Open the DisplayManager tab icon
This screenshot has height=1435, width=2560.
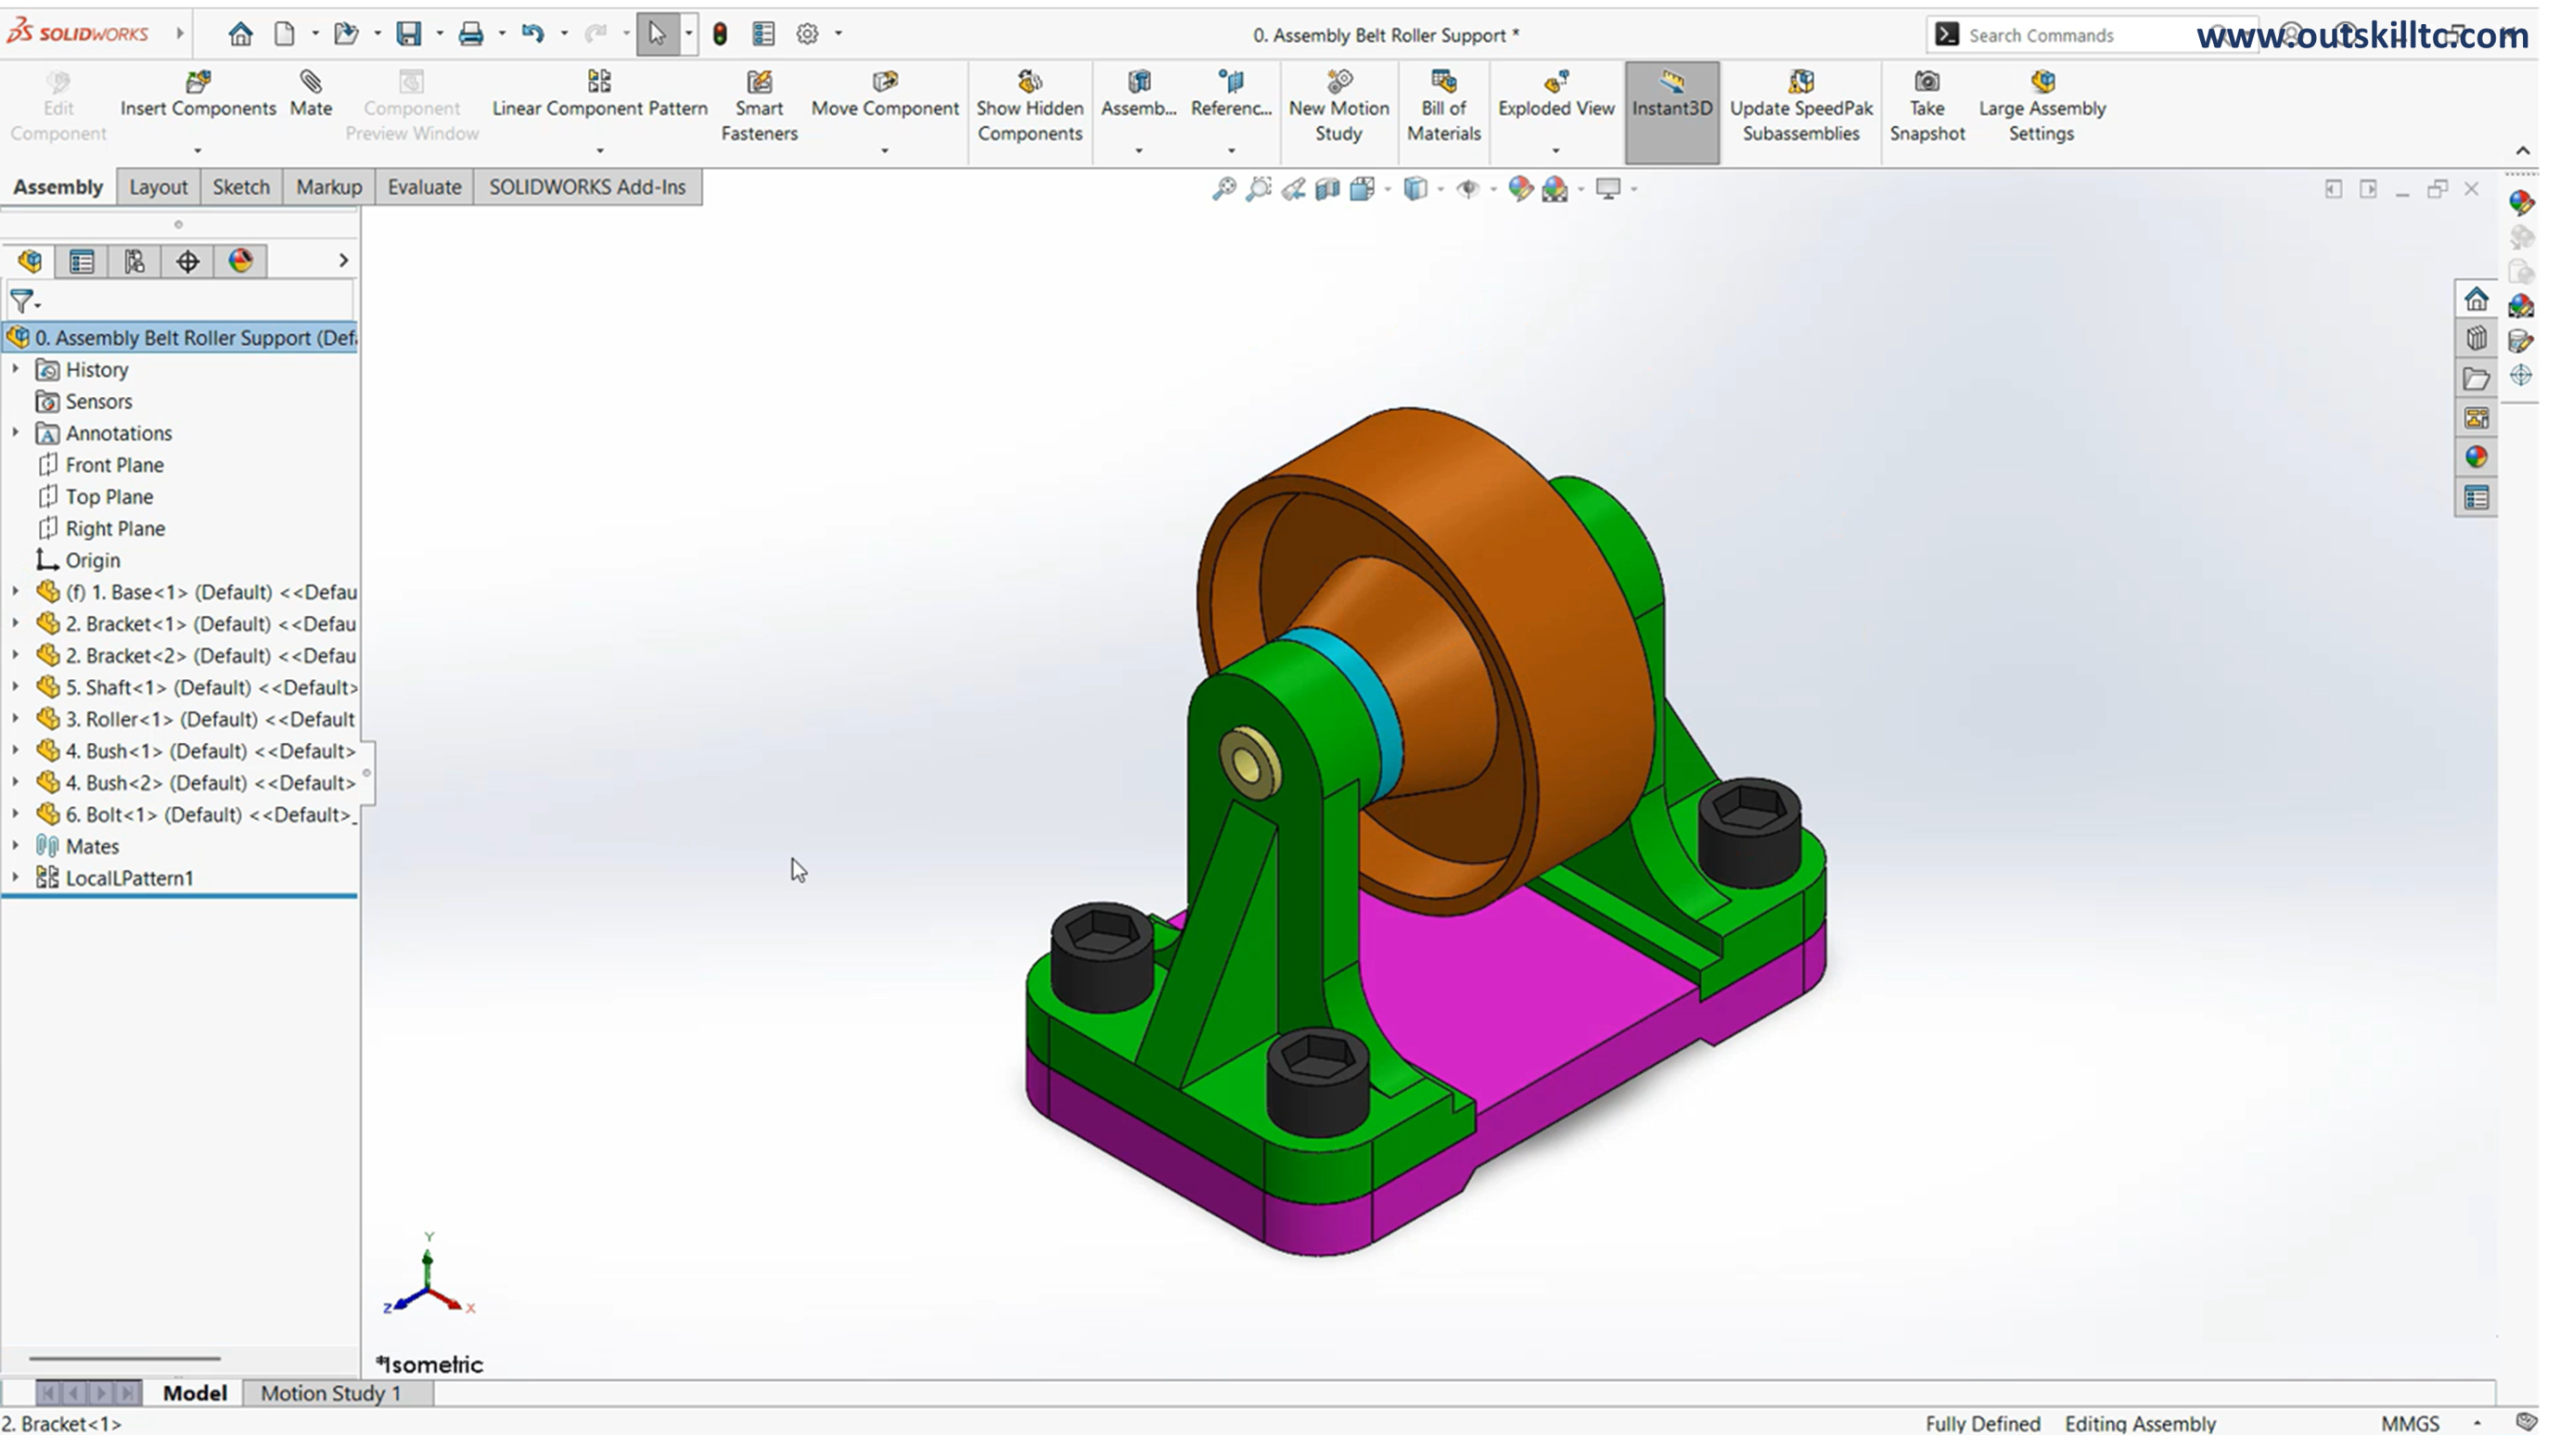240,262
